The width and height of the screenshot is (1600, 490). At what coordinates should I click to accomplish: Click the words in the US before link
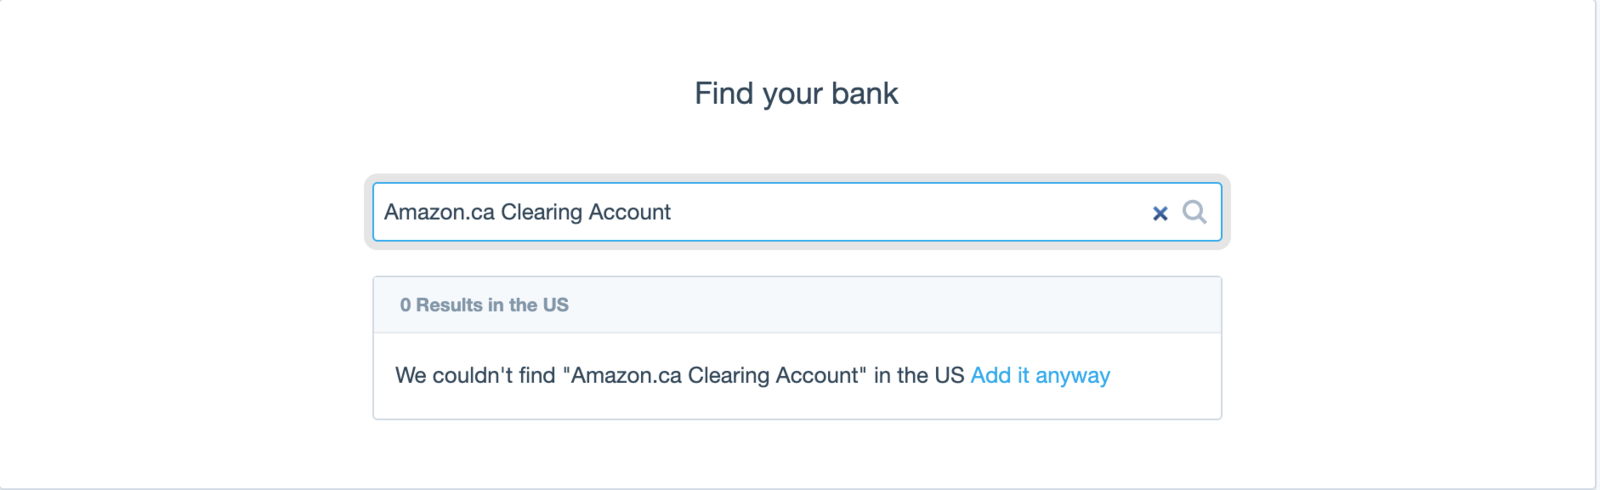click(x=919, y=375)
